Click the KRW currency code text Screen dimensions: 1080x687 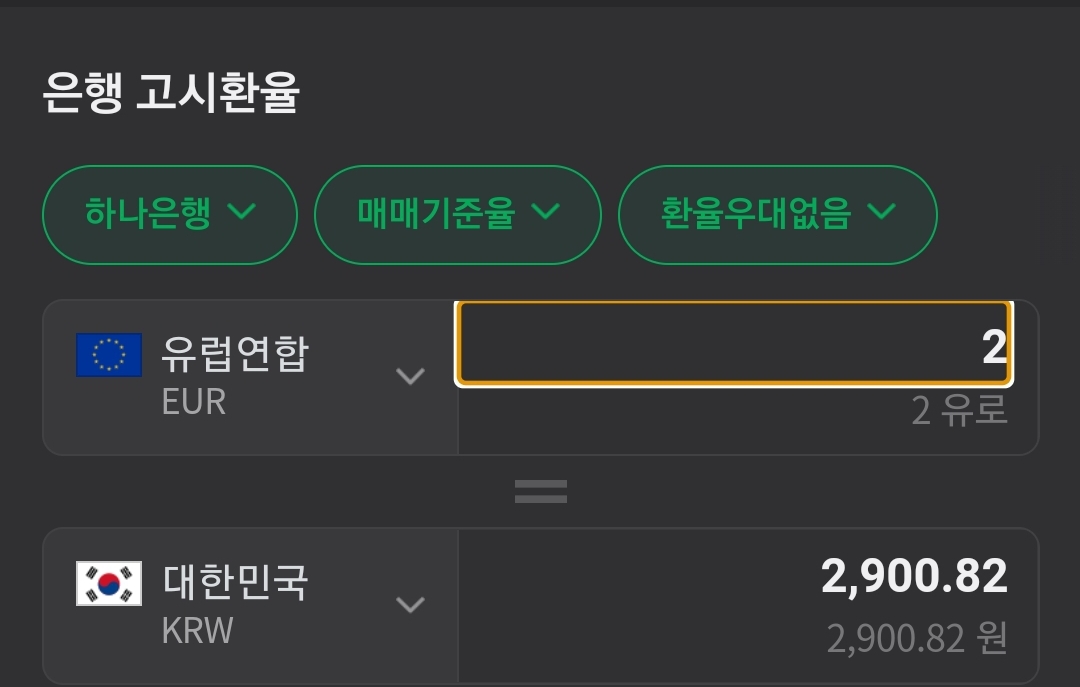[197, 631]
